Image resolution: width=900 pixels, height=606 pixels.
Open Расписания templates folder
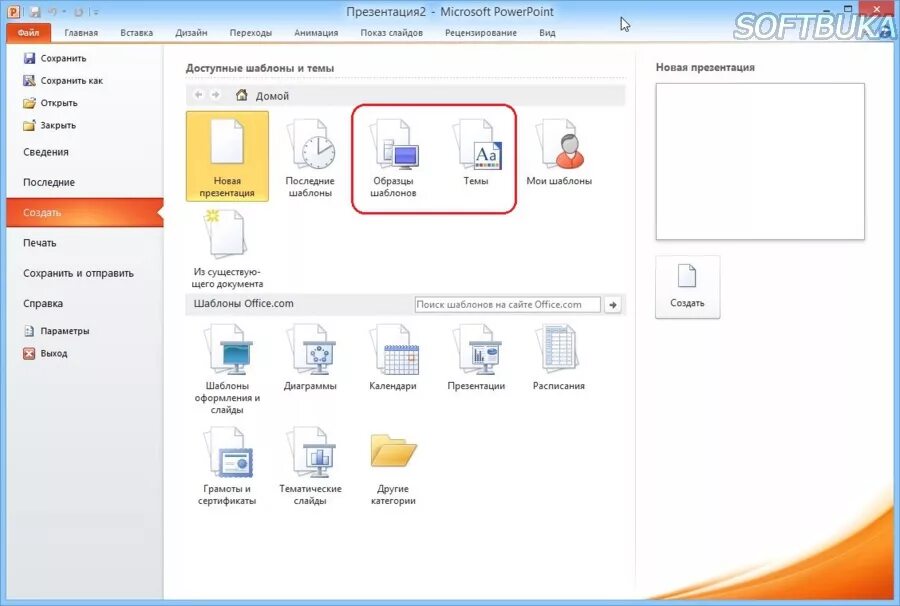(x=559, y=357)
